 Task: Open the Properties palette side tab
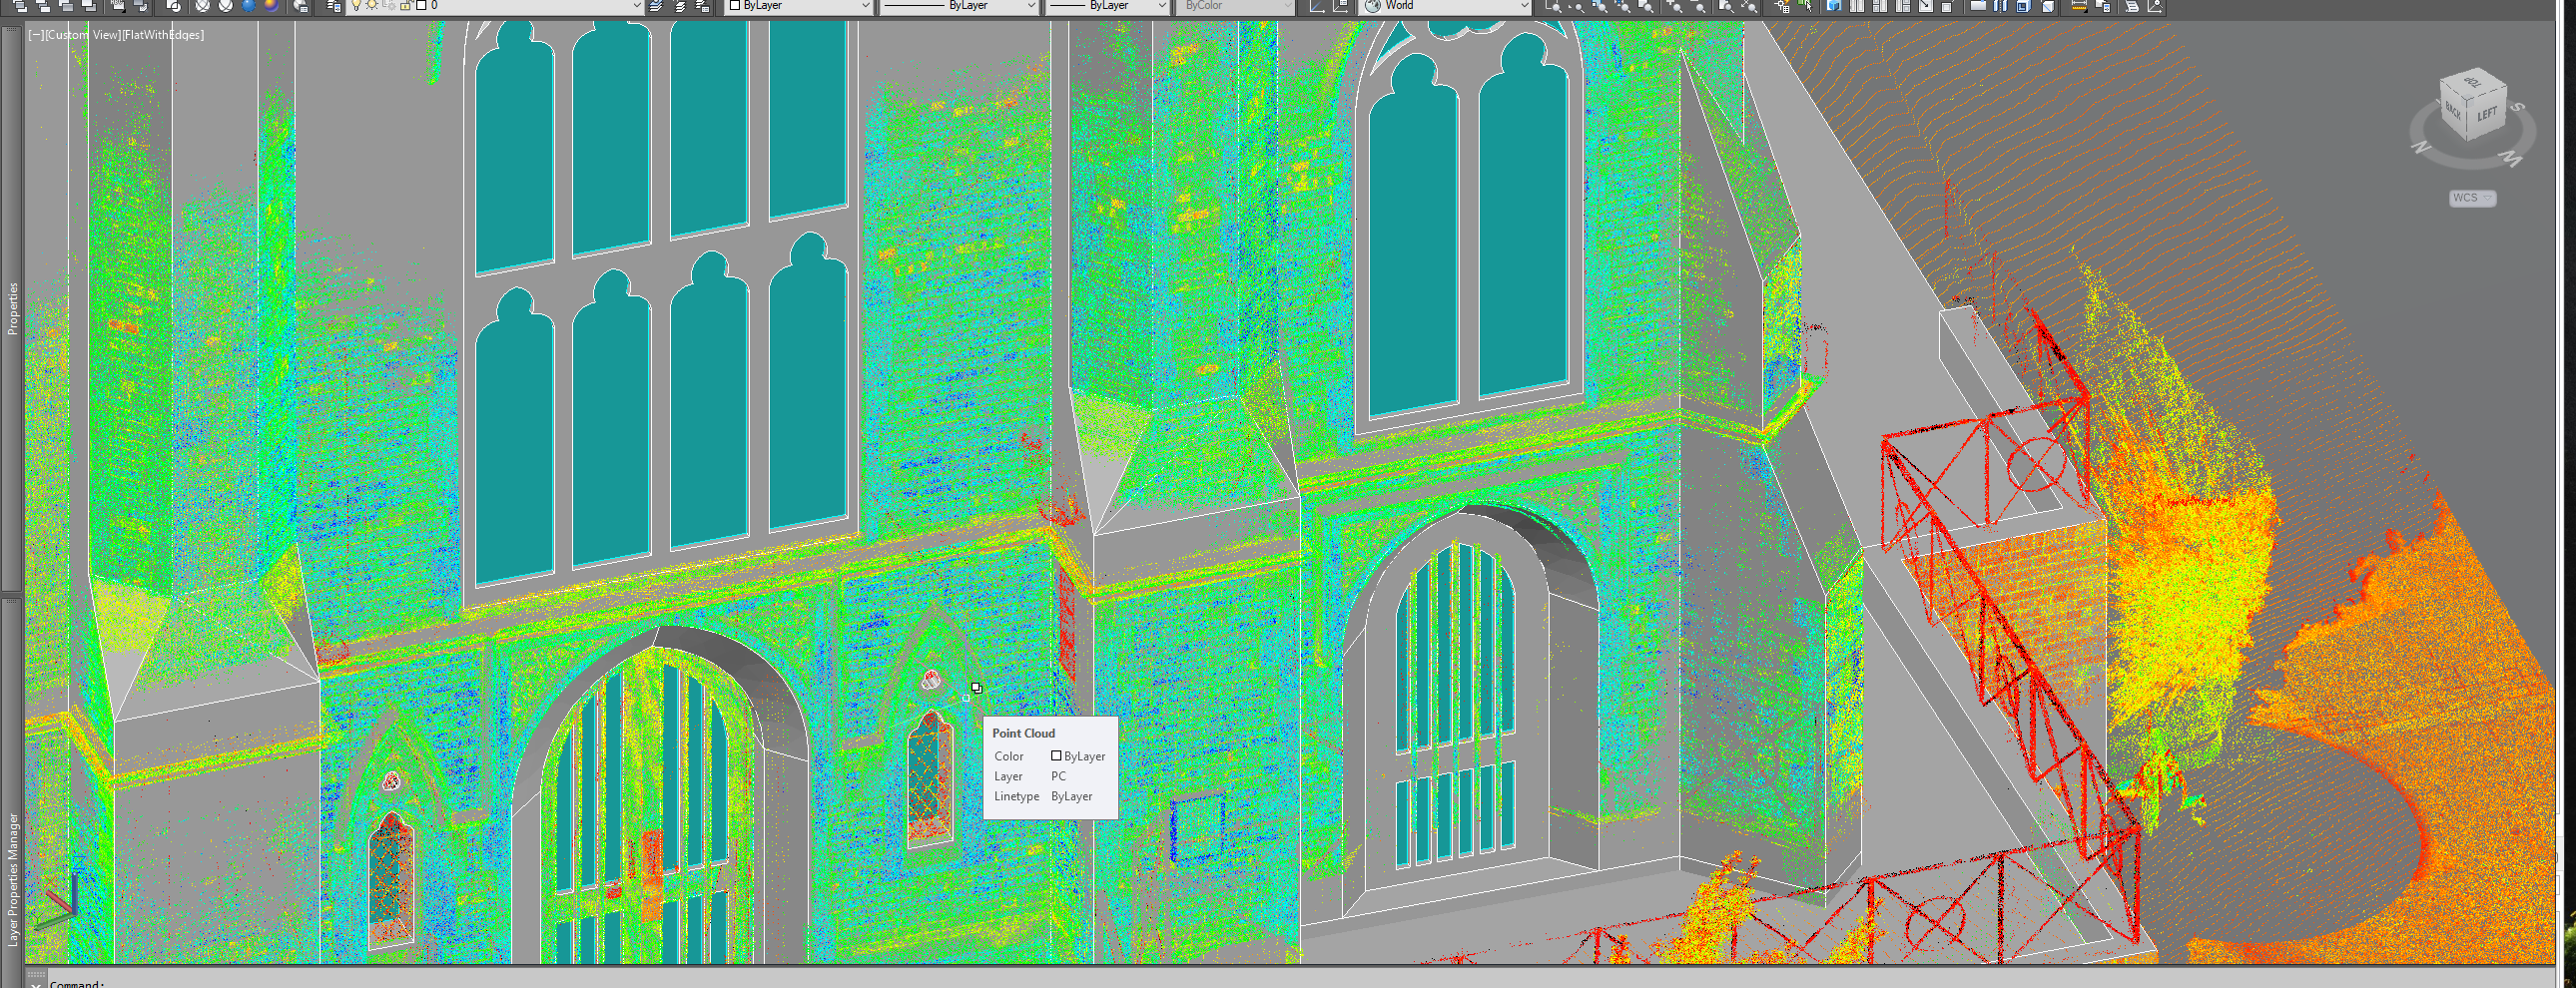12,308
